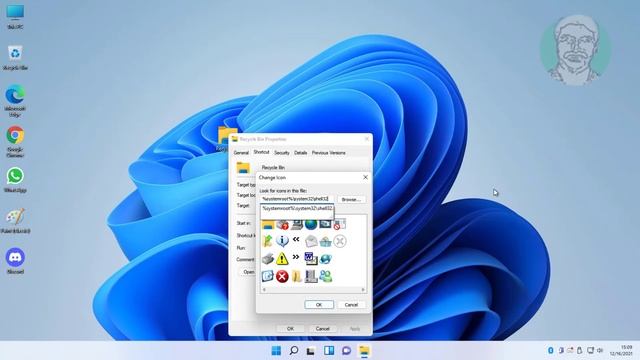Pick the grey circled X icon
The image size is (640, 360).
tap(340, 241)
